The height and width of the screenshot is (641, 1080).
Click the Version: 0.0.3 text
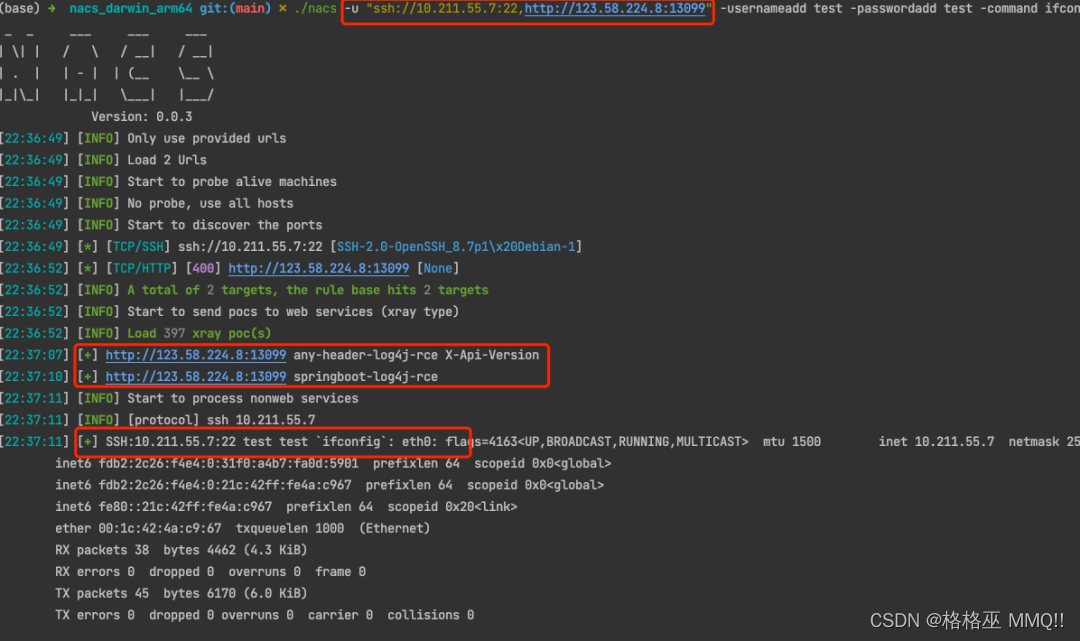click(142, 117)
